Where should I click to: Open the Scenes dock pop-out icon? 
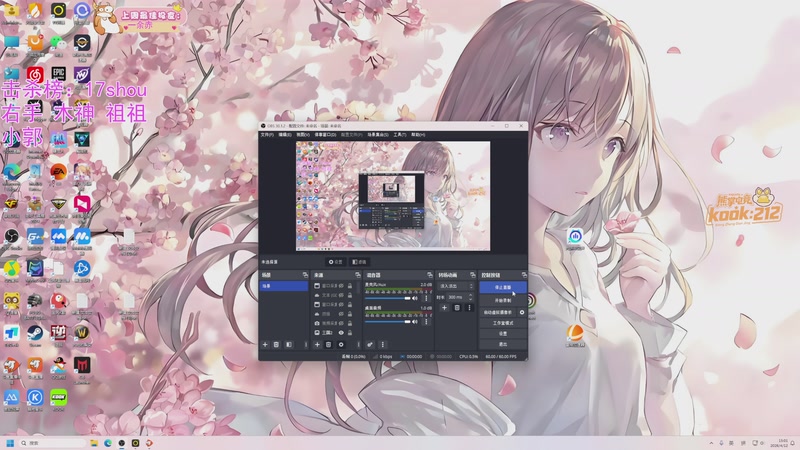[305, 275]
